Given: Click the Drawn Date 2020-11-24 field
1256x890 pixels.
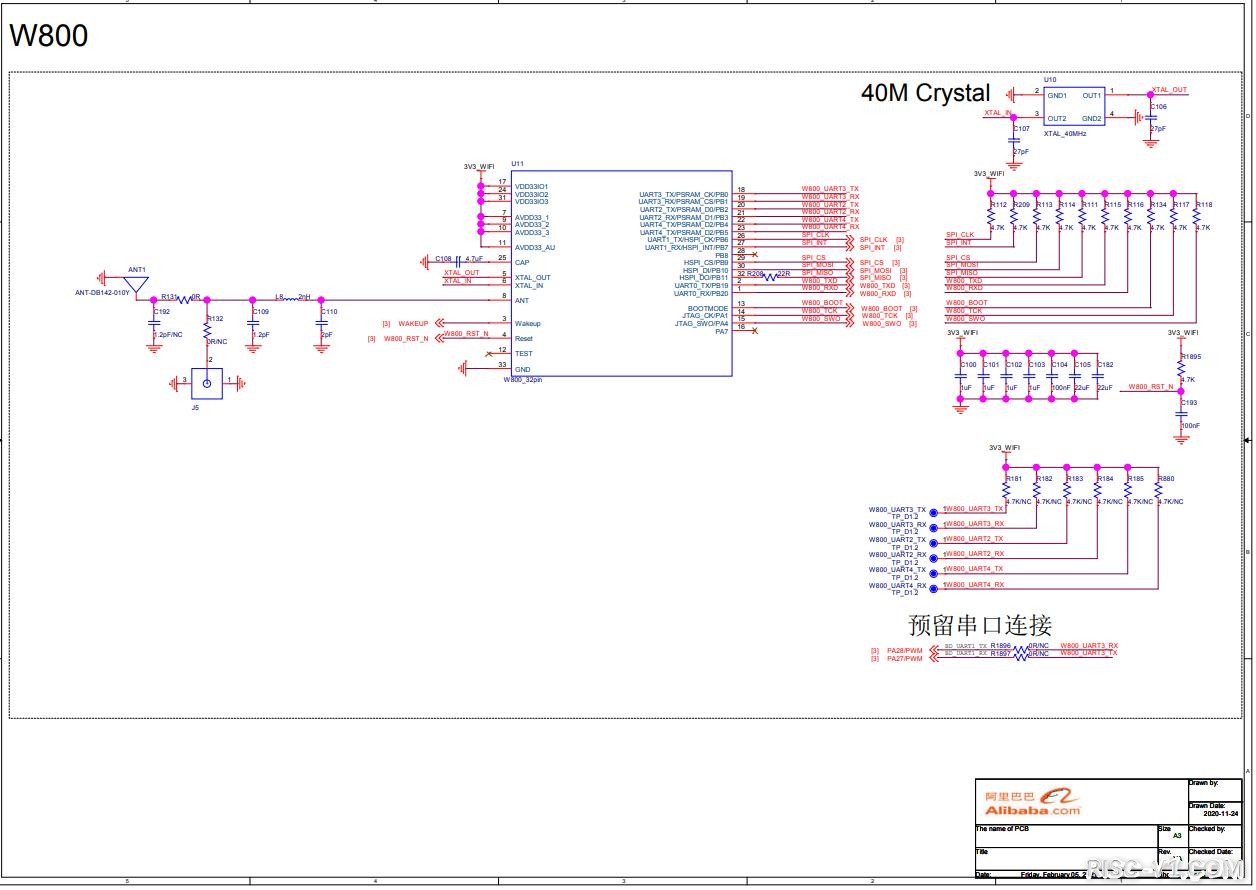Looking at the screenshot, I should click(1214, 809).
